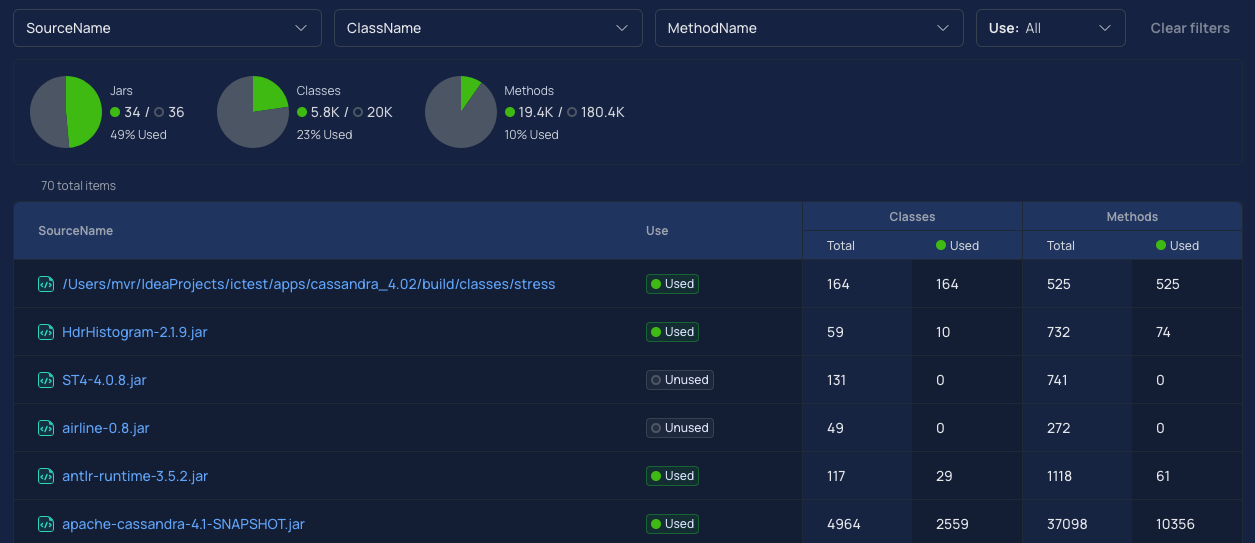Click the Clear filters button
The image size is (1255, 543).
[x=1190, y=28]
